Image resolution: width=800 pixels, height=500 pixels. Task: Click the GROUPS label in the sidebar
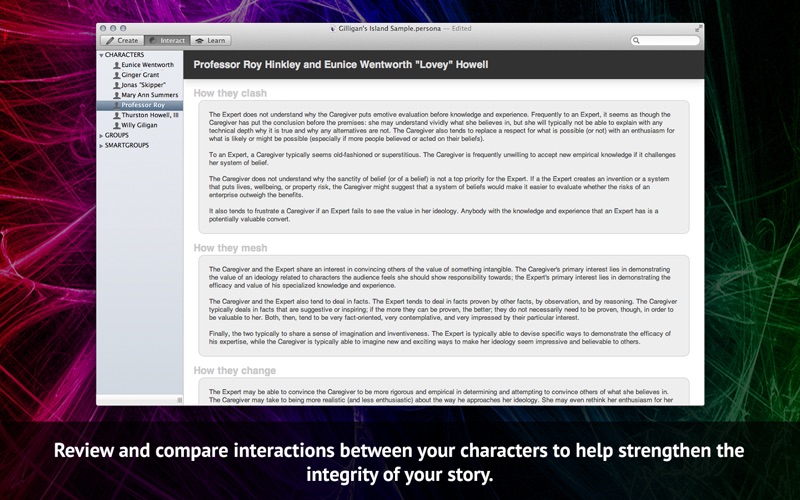117,135
